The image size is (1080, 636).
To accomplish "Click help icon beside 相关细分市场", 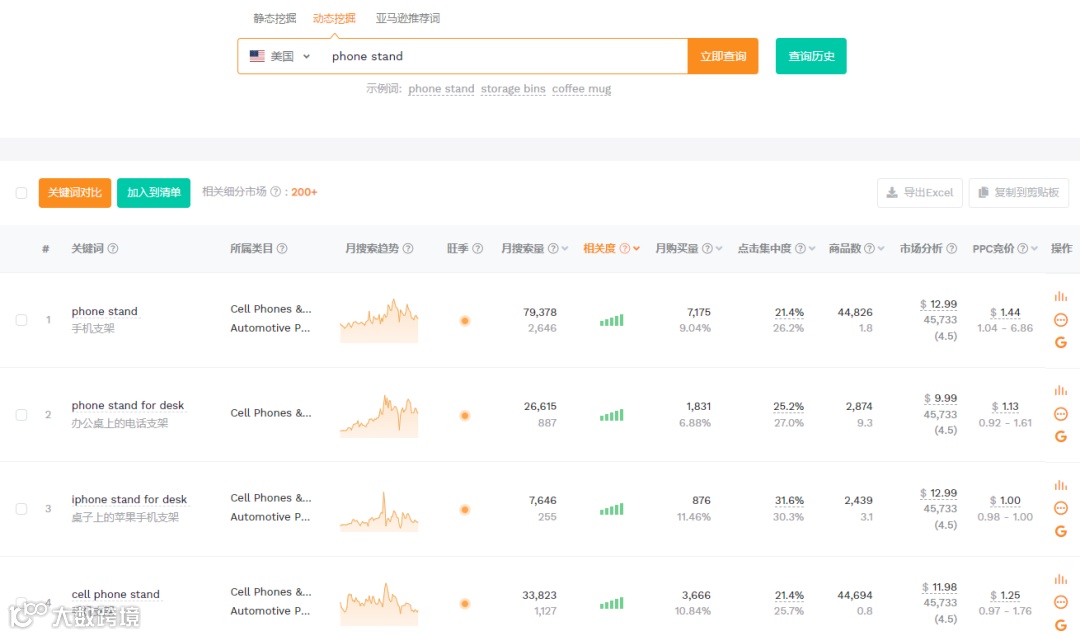I will pyautogui.click(x=276, y=192).
